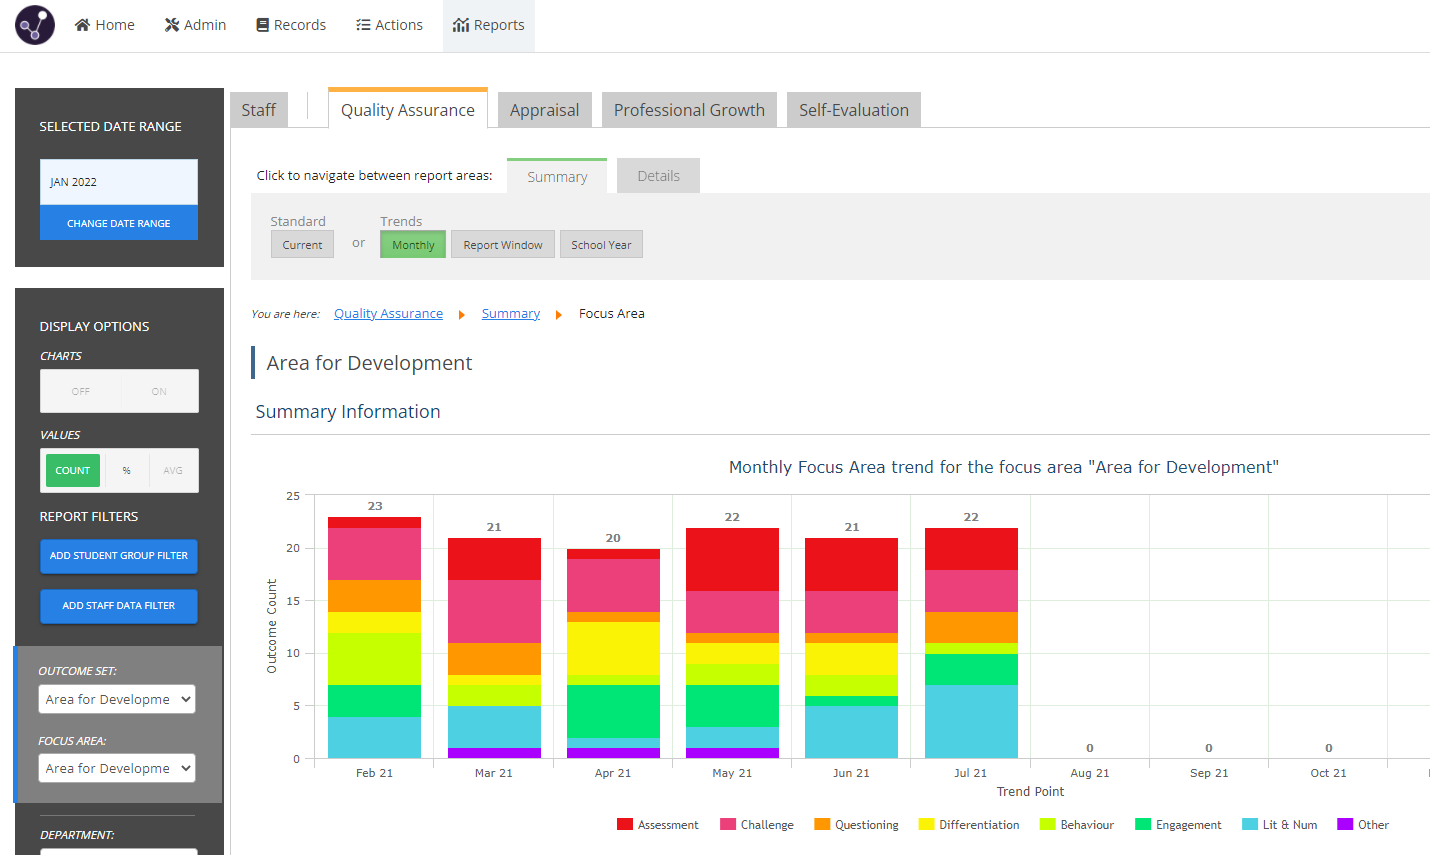Open the Focus Area dropdown
The width and height of the screenshot is (1430, 855).
coord(117,768)
